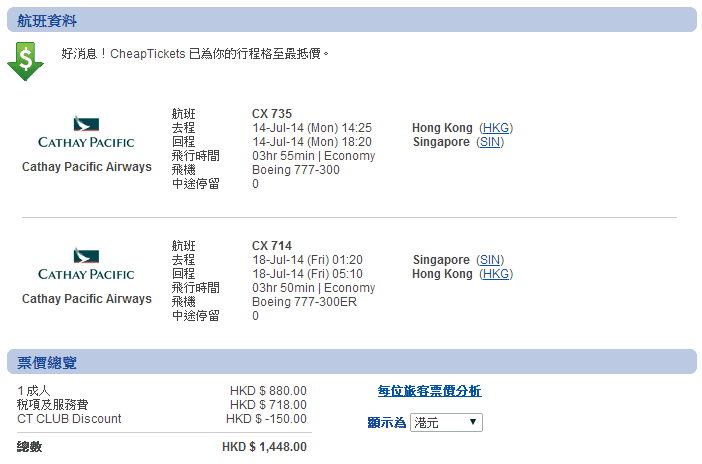
Task: Click the total price HKD $ 1,448.00
Action: (x=264, y=447)
